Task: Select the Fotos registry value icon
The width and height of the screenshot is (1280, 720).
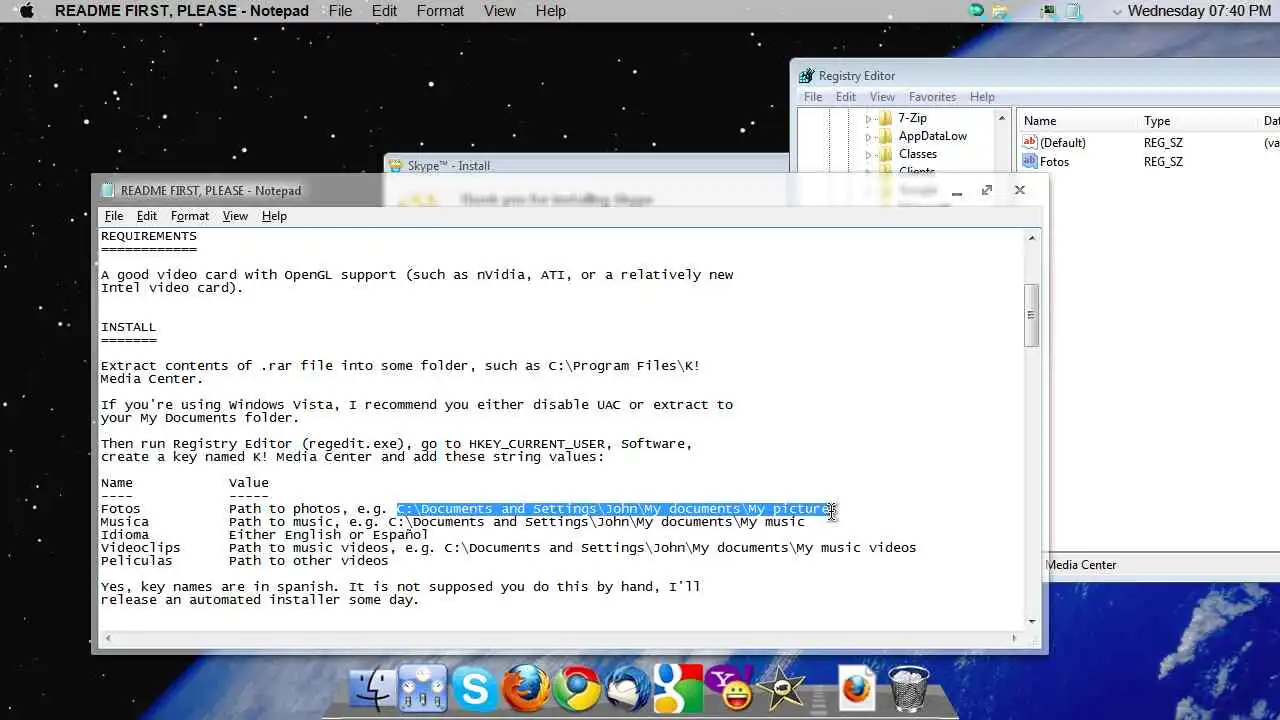Action: 1030,162
